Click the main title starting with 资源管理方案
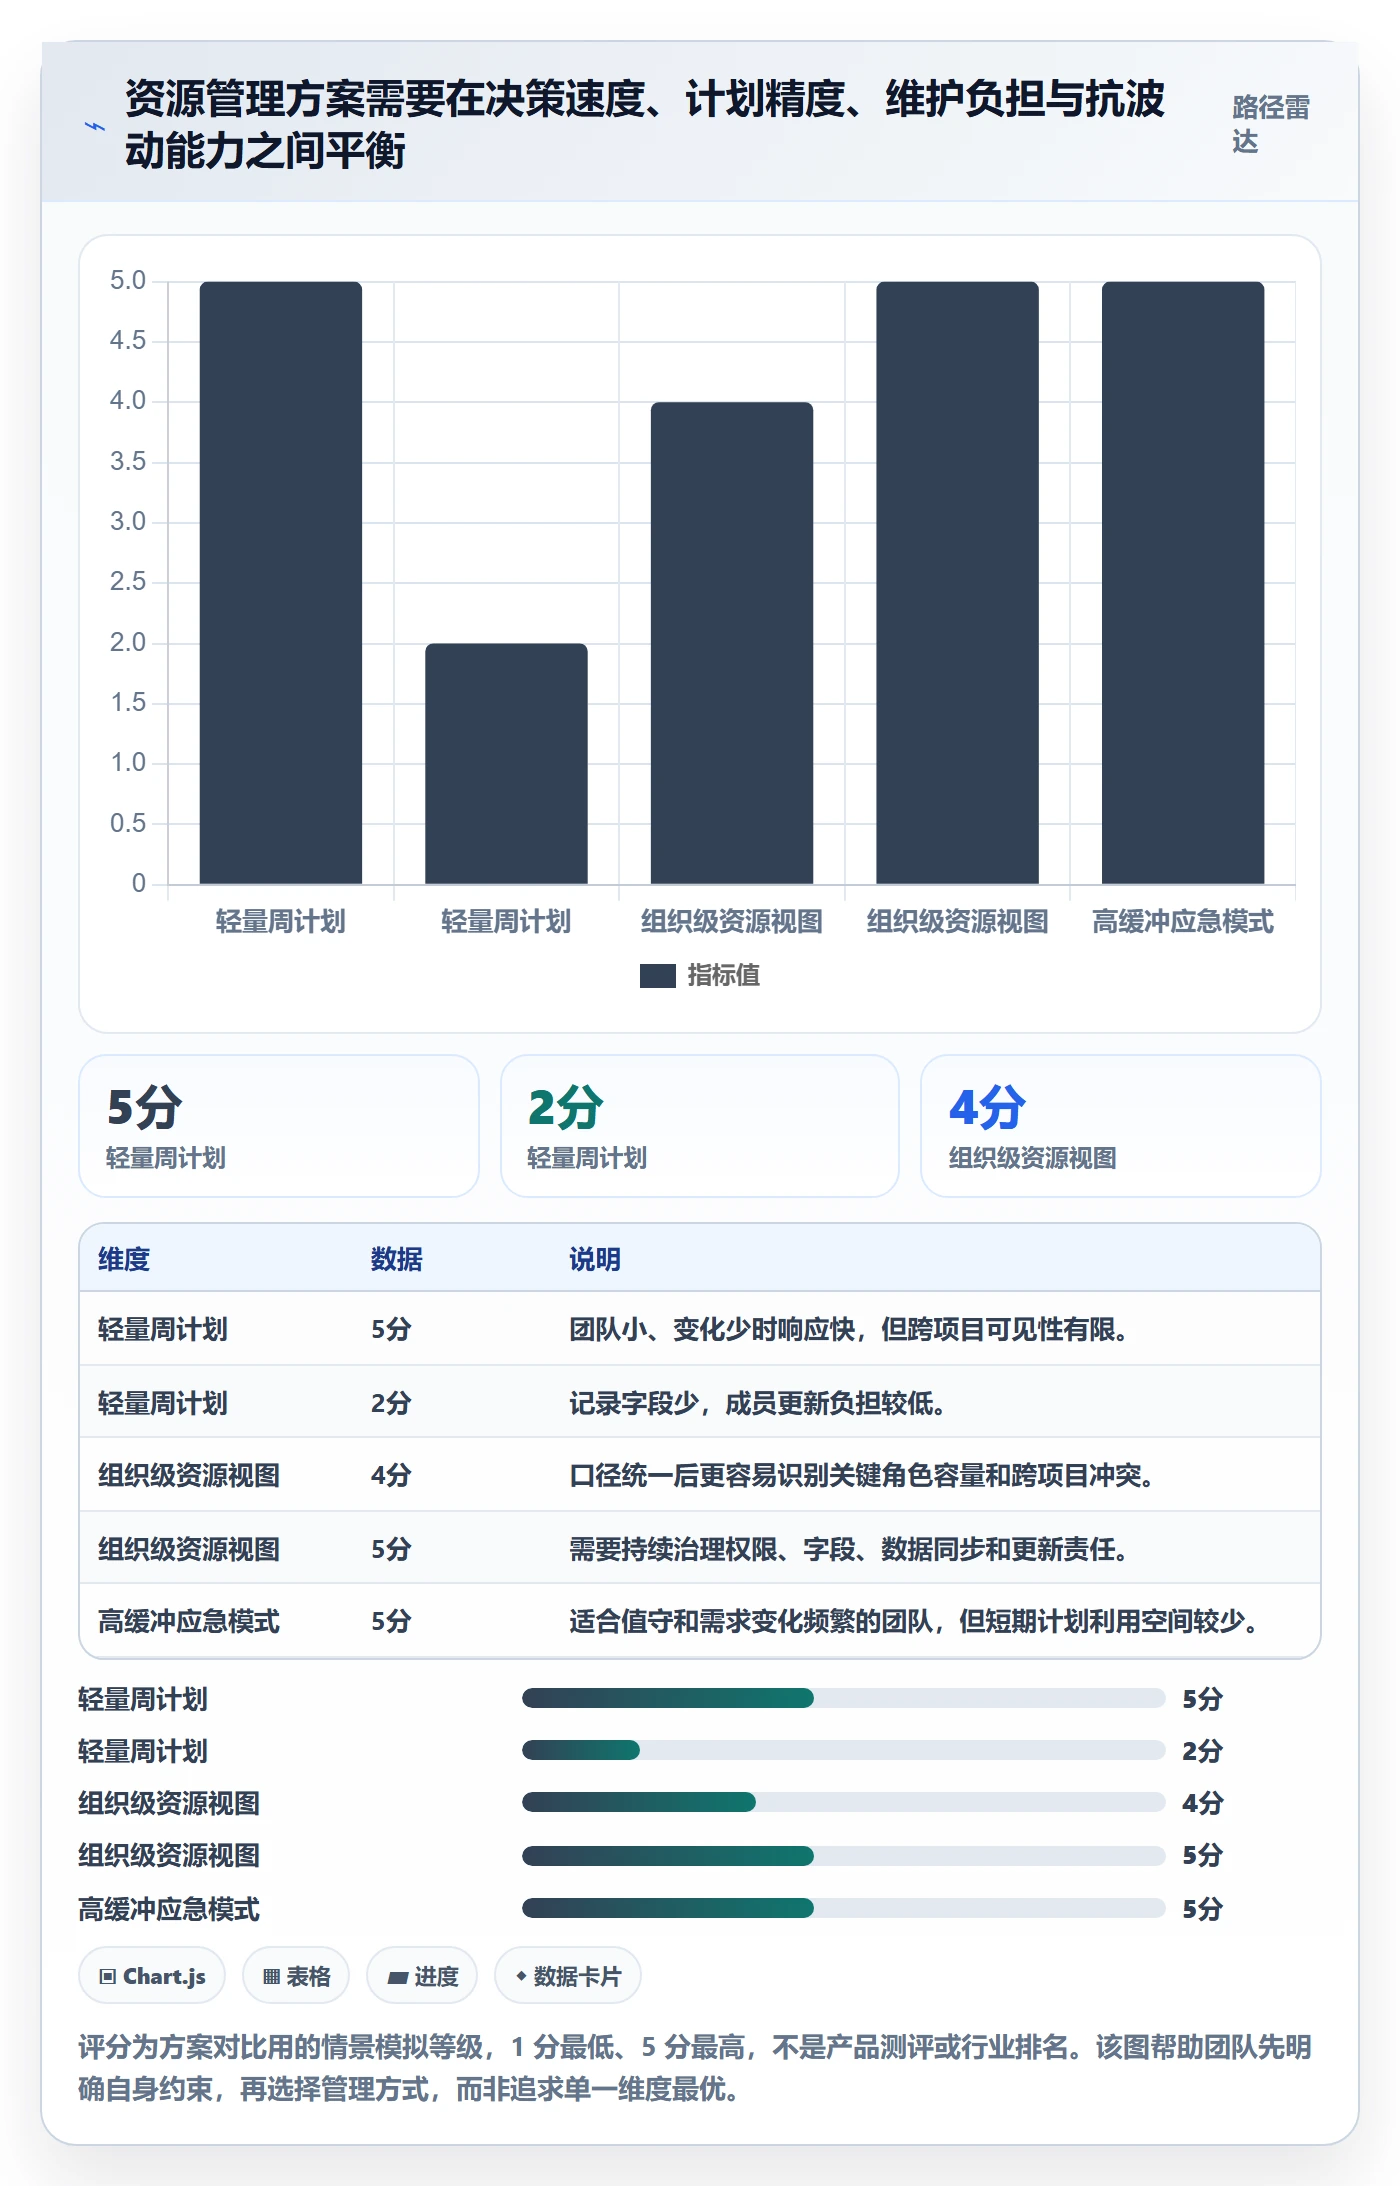 point(645,125)
